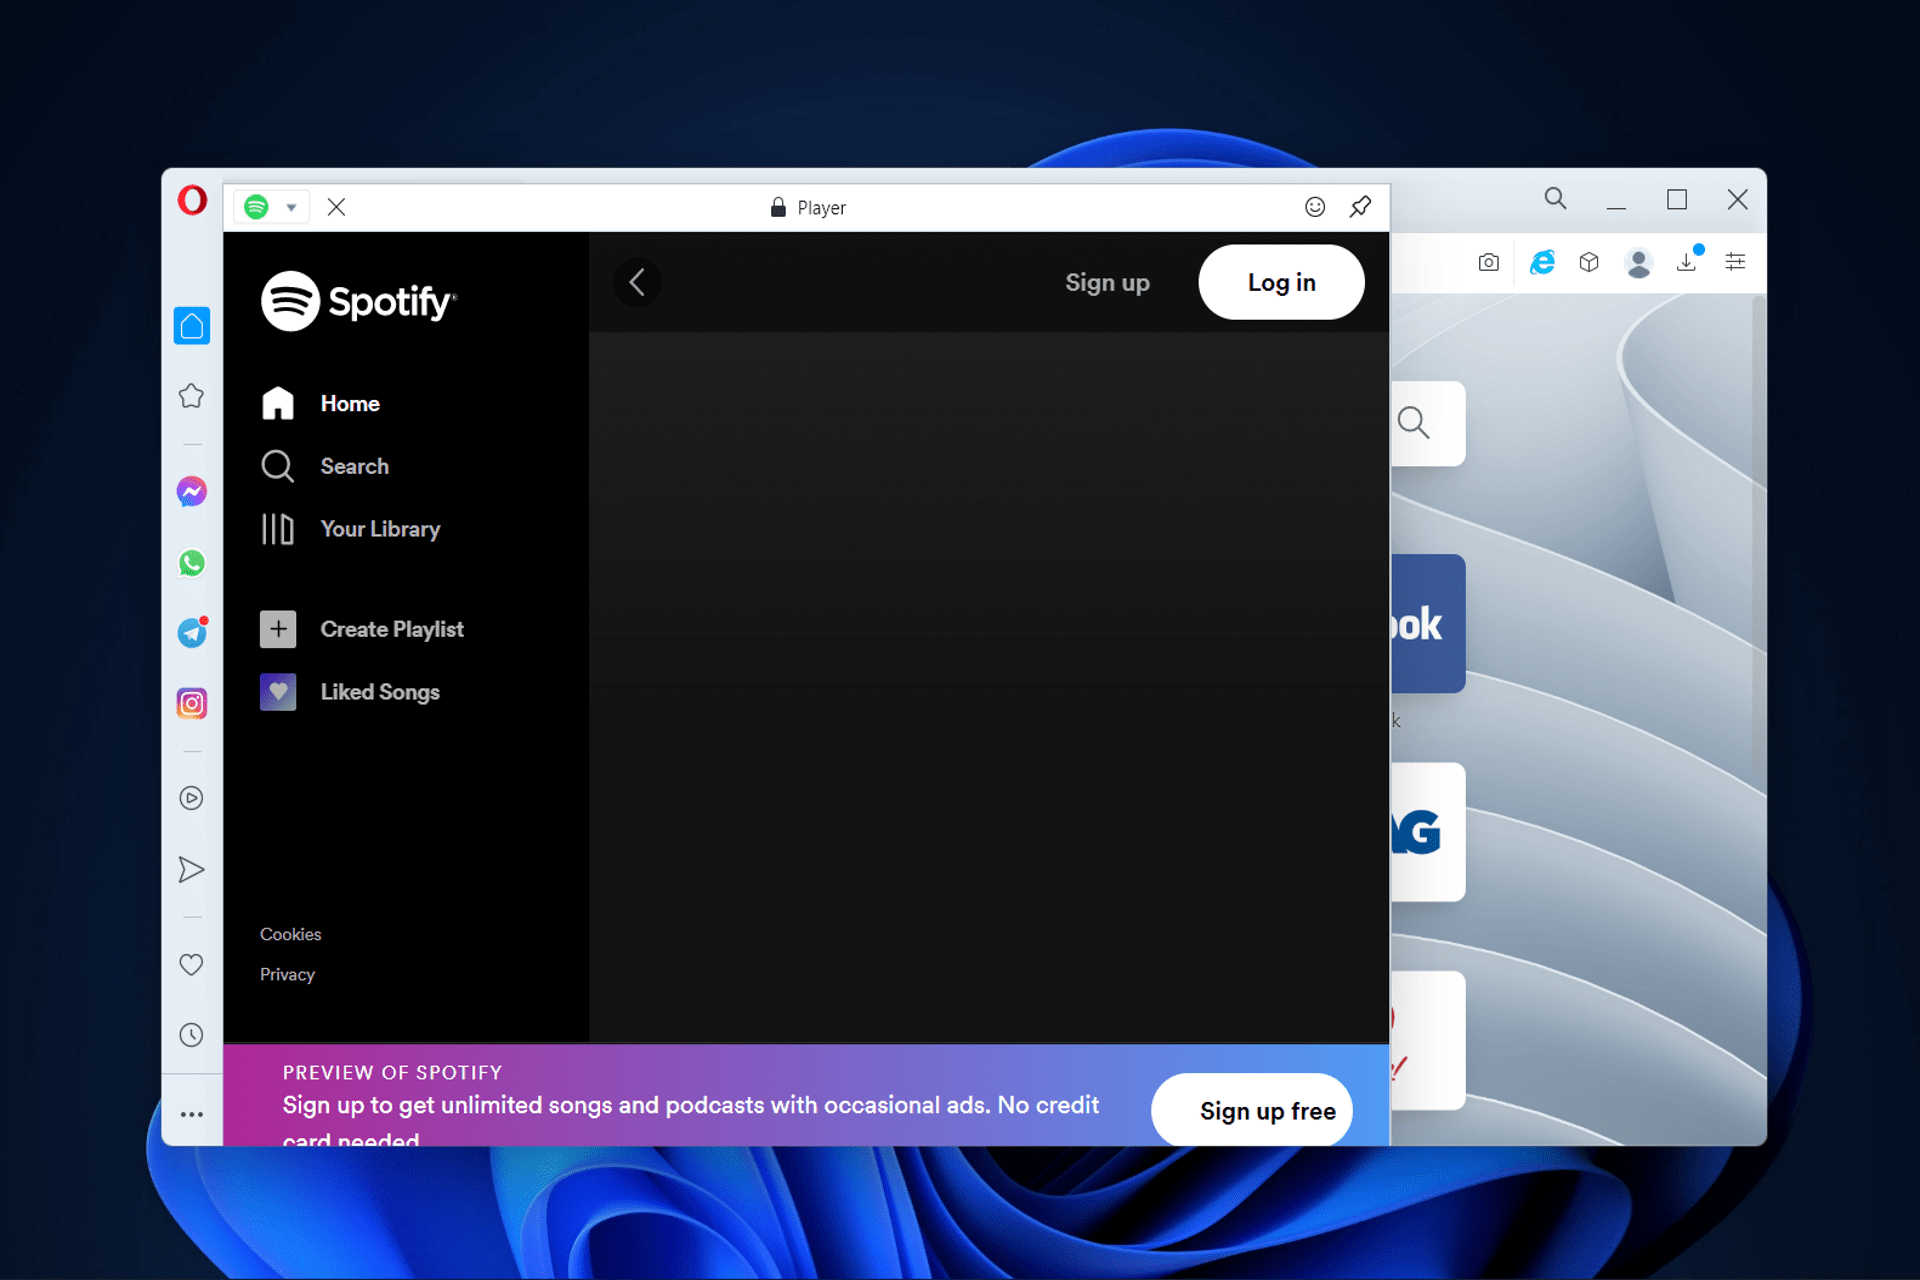Send emoji feedback on the player
This screenshot has width=1920, height=1280.
click(1315, 207)
